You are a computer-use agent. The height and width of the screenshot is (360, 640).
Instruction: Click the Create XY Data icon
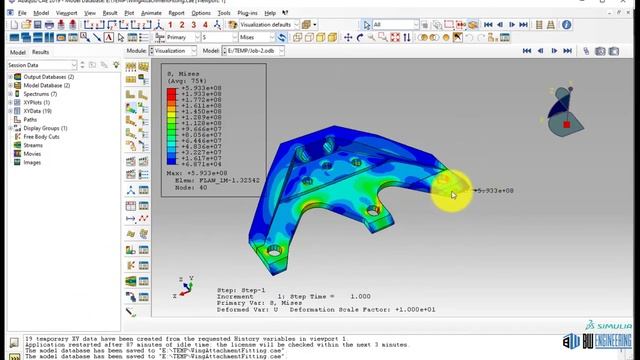tap(131, 206)
